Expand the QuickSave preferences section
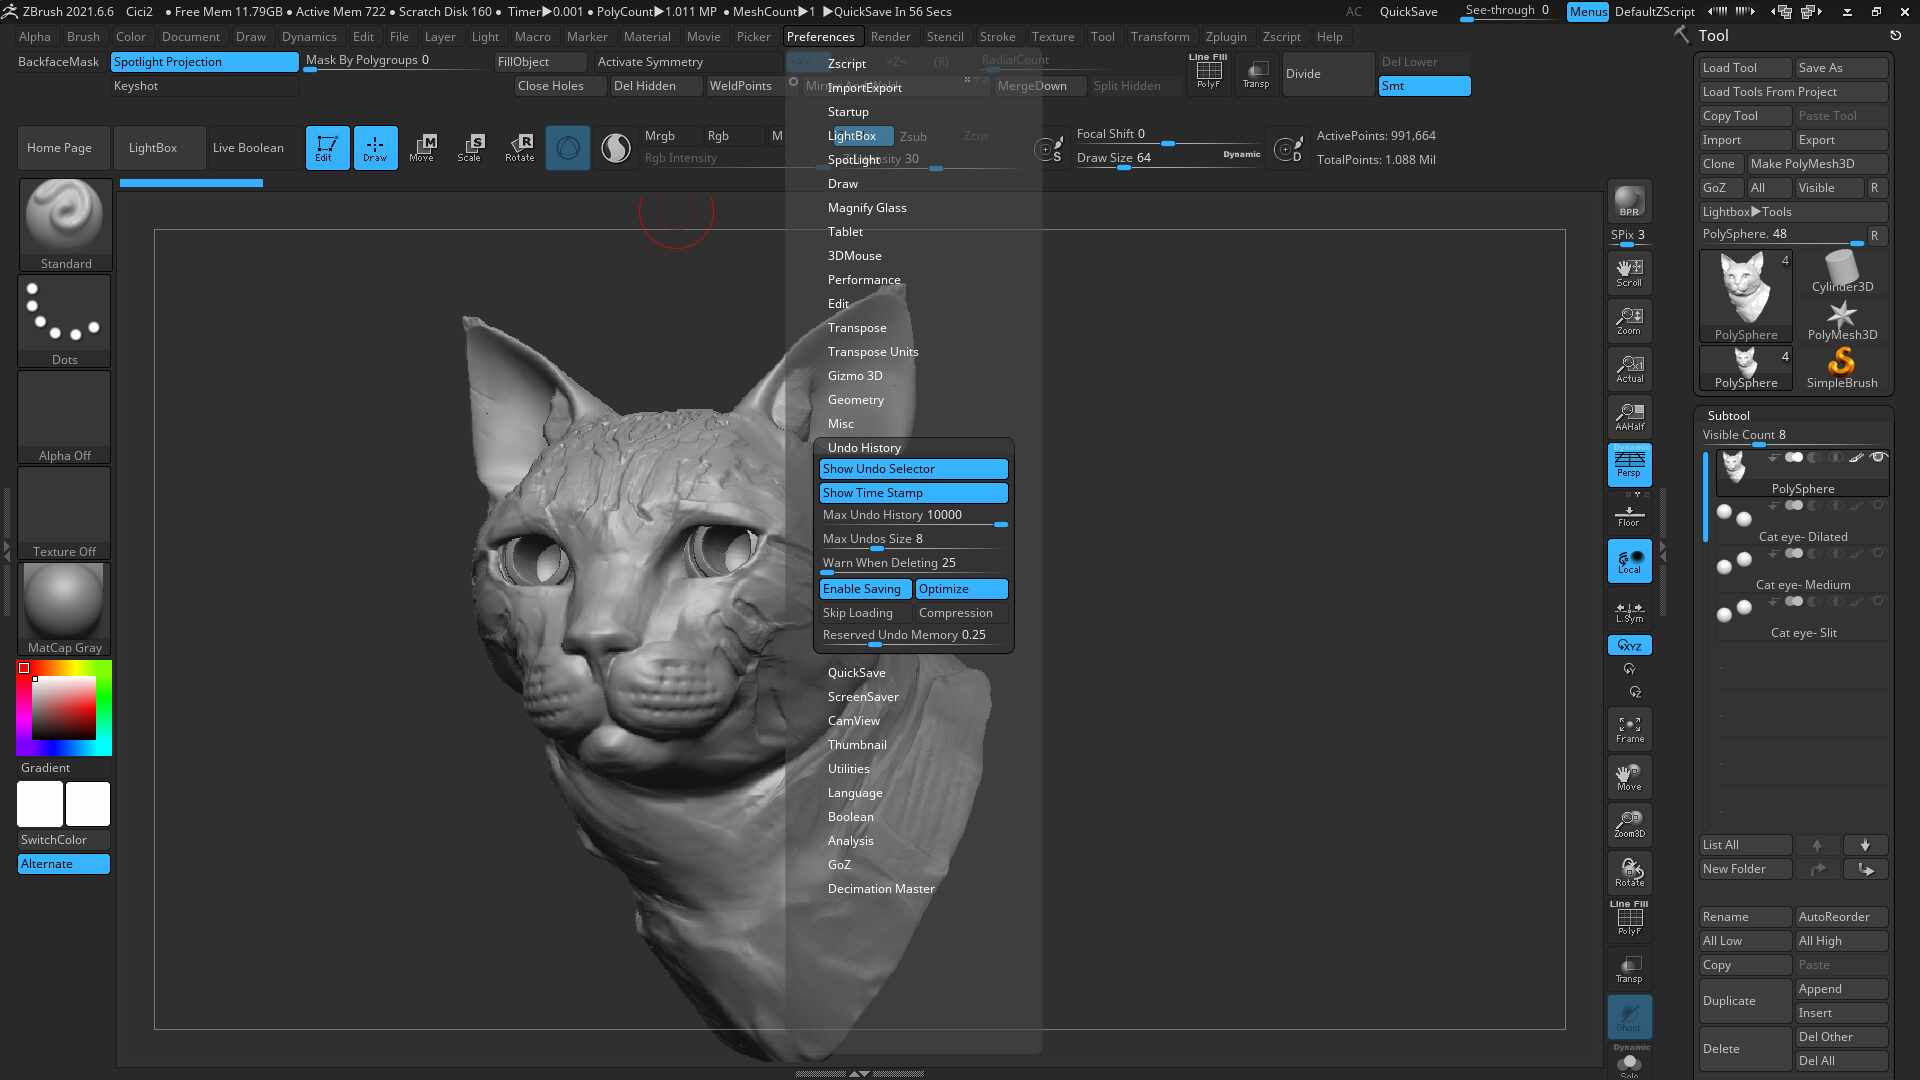Screen dimensions: 1920x1080 click(x=856, y=673)
